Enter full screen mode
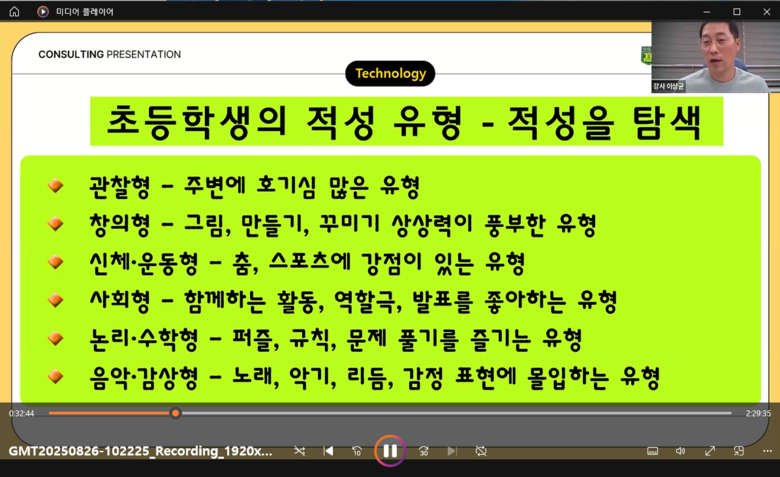 click(x=710, y=451)
